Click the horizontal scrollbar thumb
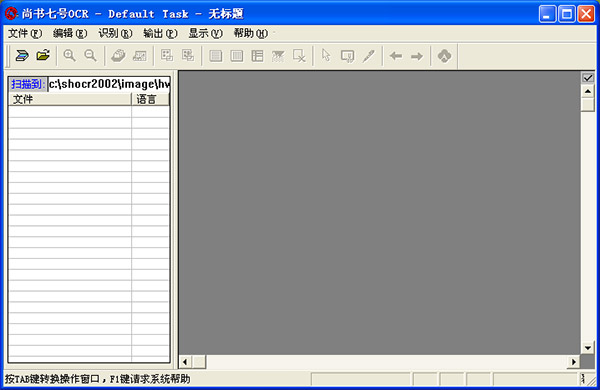 click(199, 362)
